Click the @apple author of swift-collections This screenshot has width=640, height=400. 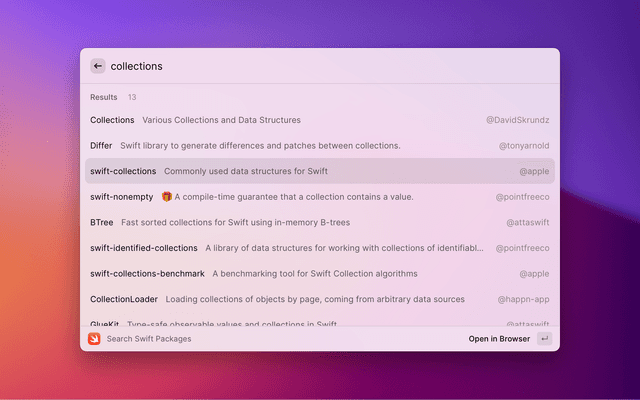point(534,171)
